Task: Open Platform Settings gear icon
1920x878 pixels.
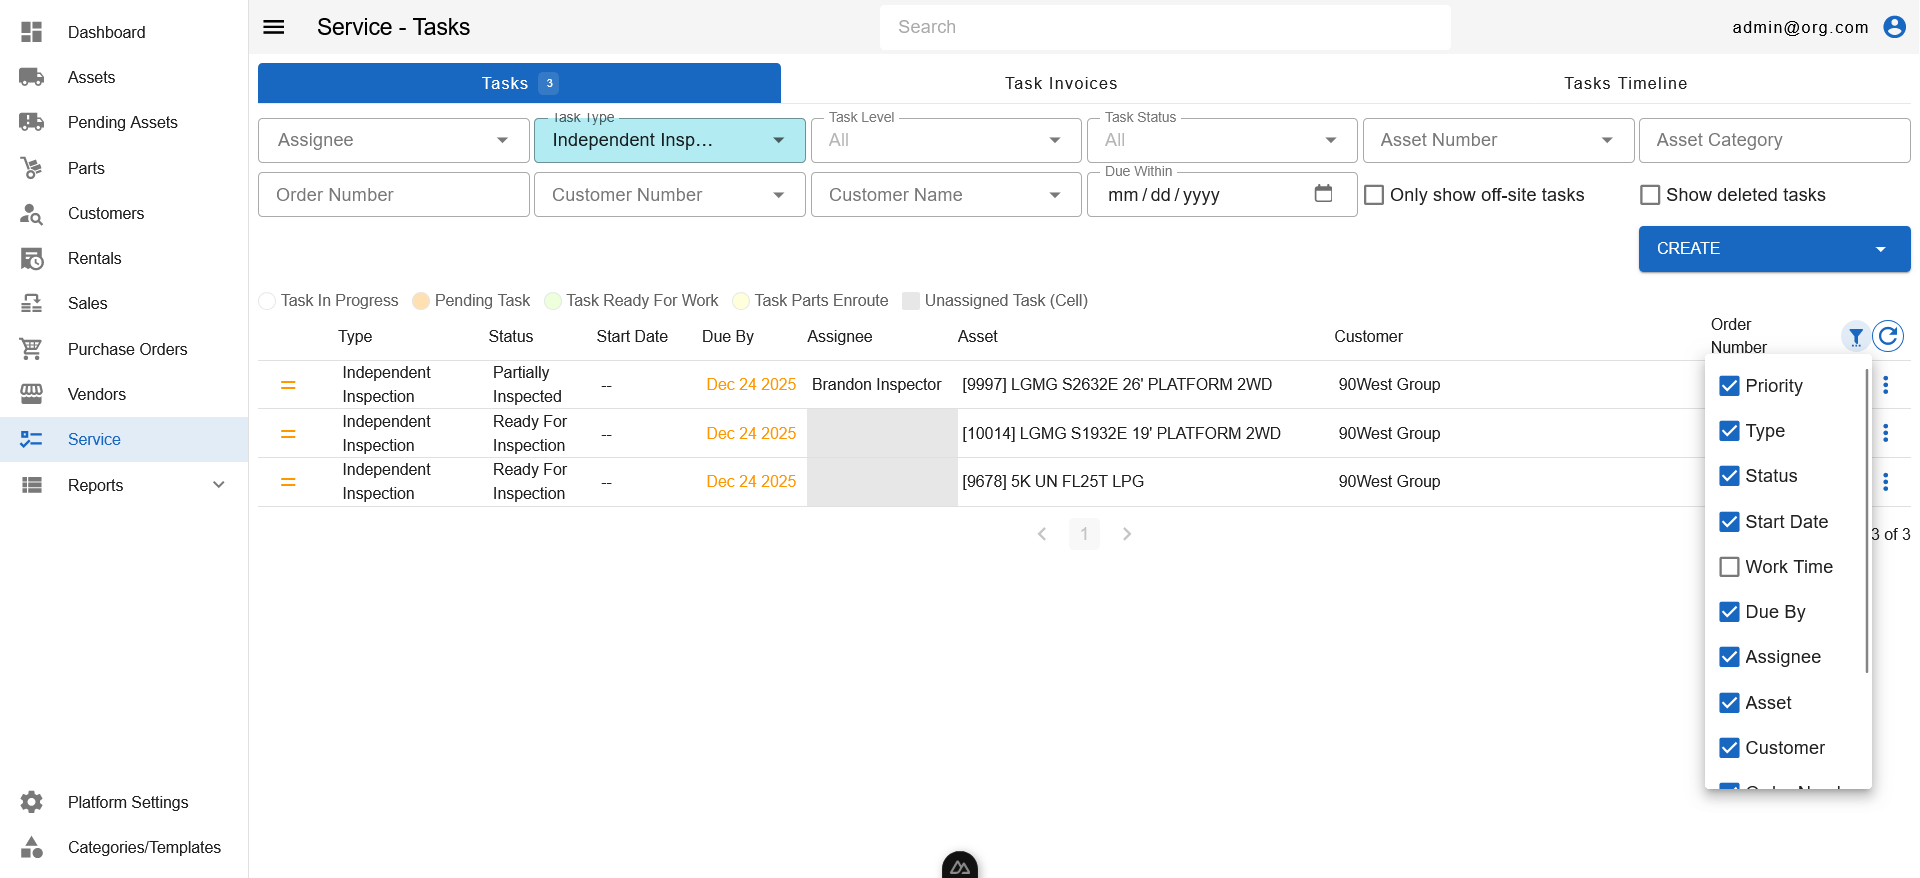Action: click(x=32, y=802)
